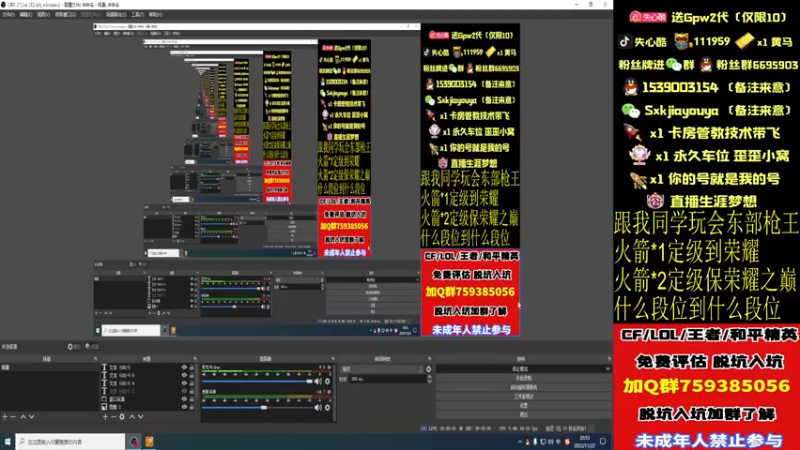The image size is (800, 450).
Task: Expand hidden system tray icons chevron
Action: pyautogui.click(x=520, y=442)
